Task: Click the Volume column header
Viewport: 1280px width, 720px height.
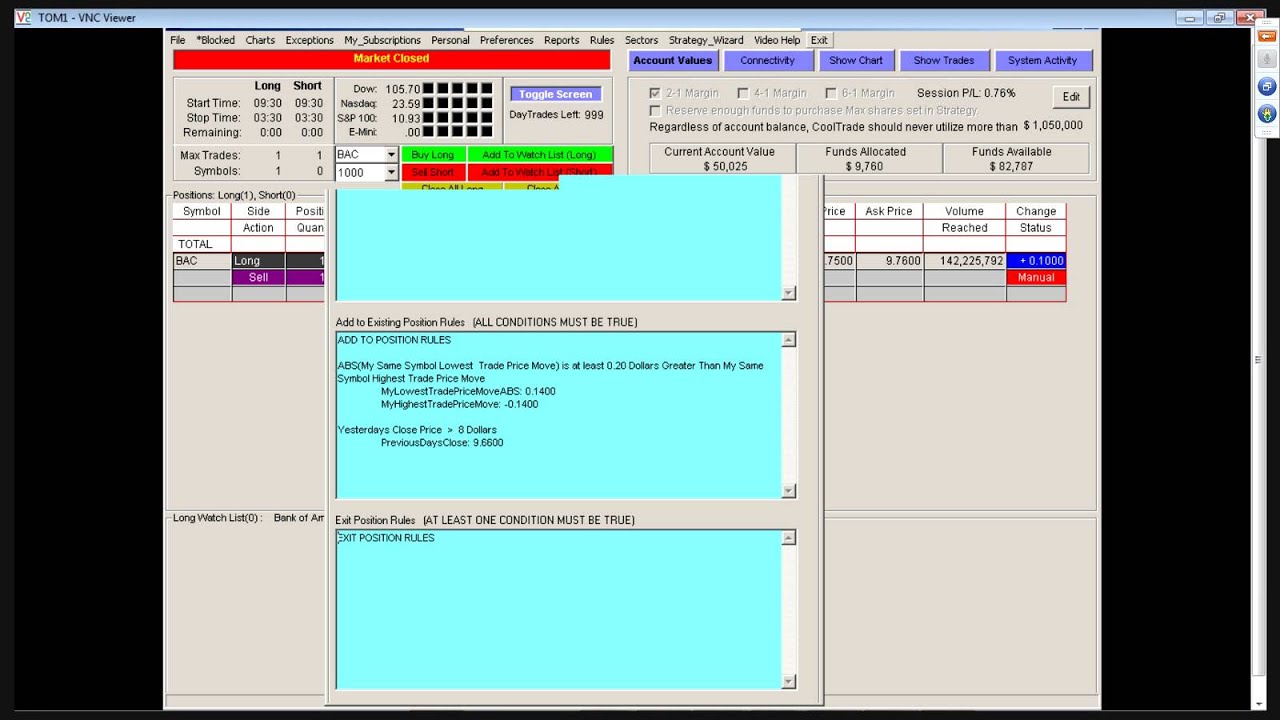Action: tap(964, 211)
